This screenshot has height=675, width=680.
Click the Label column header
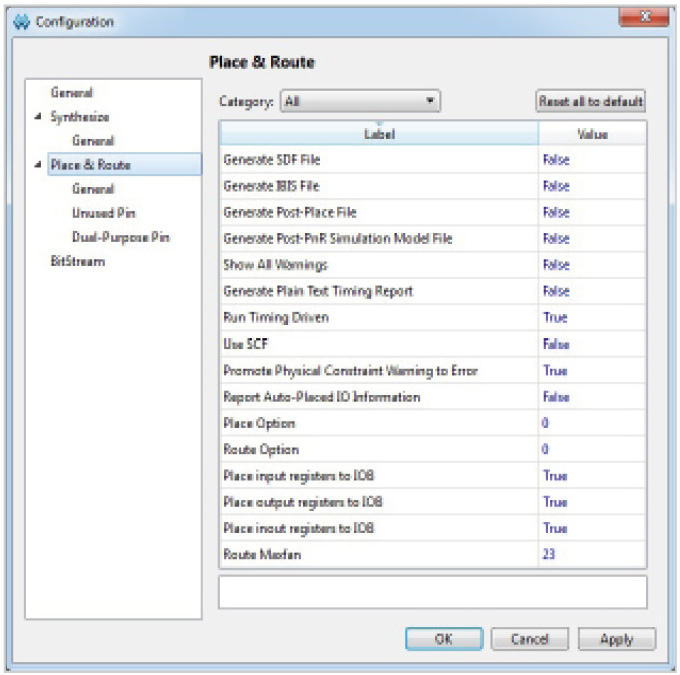(x=379, y=134)
